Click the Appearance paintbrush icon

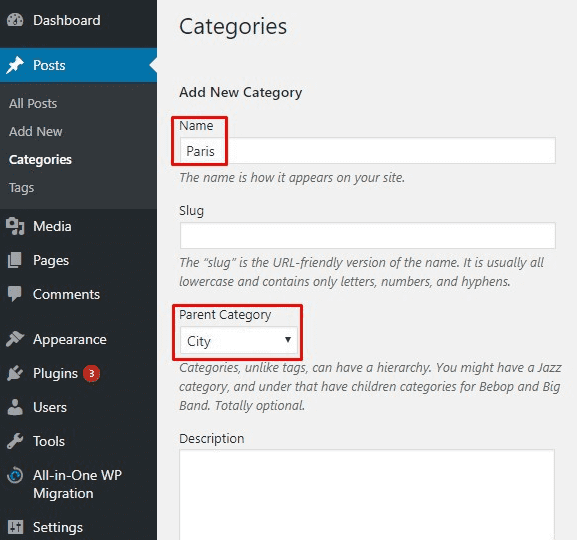point(15,339)
